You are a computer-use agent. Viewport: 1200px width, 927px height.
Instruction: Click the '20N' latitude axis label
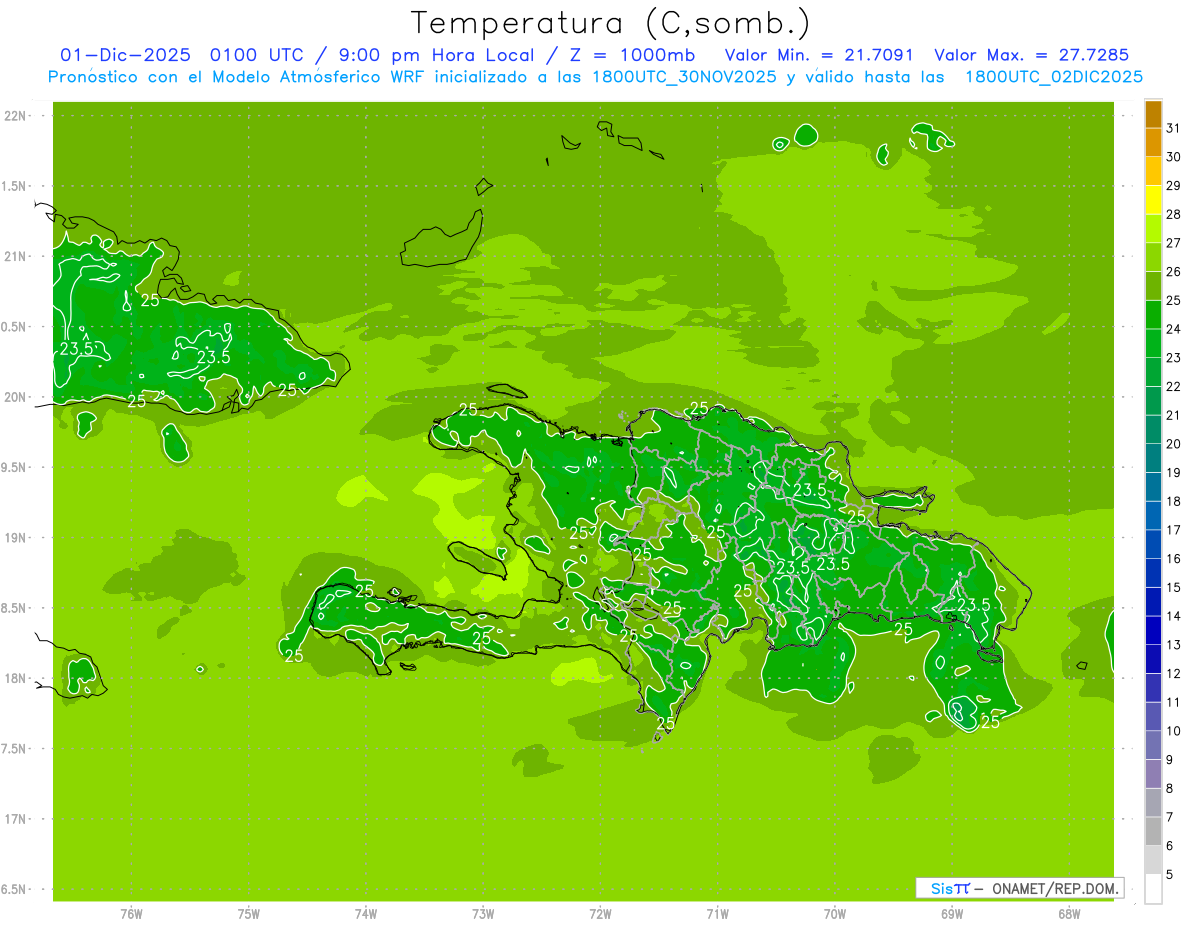pyautogui.click(x=16, y=397)
